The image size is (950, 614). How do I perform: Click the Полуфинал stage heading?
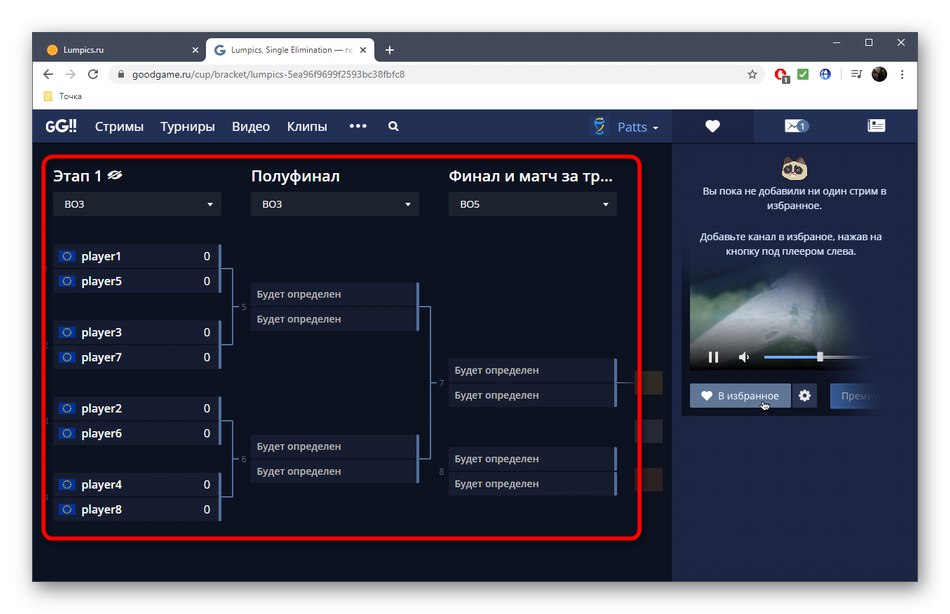click(295, 176)
